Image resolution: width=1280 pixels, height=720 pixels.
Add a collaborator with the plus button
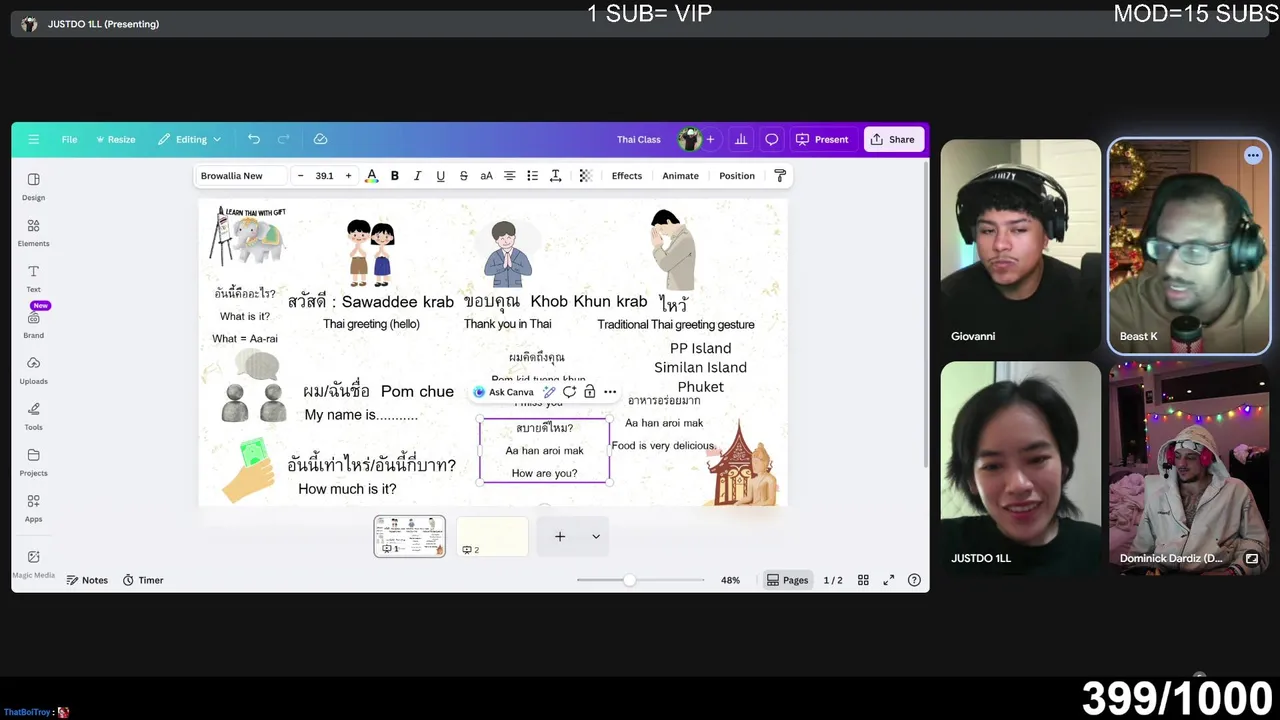pyautogui.click(x=710, y=140)
